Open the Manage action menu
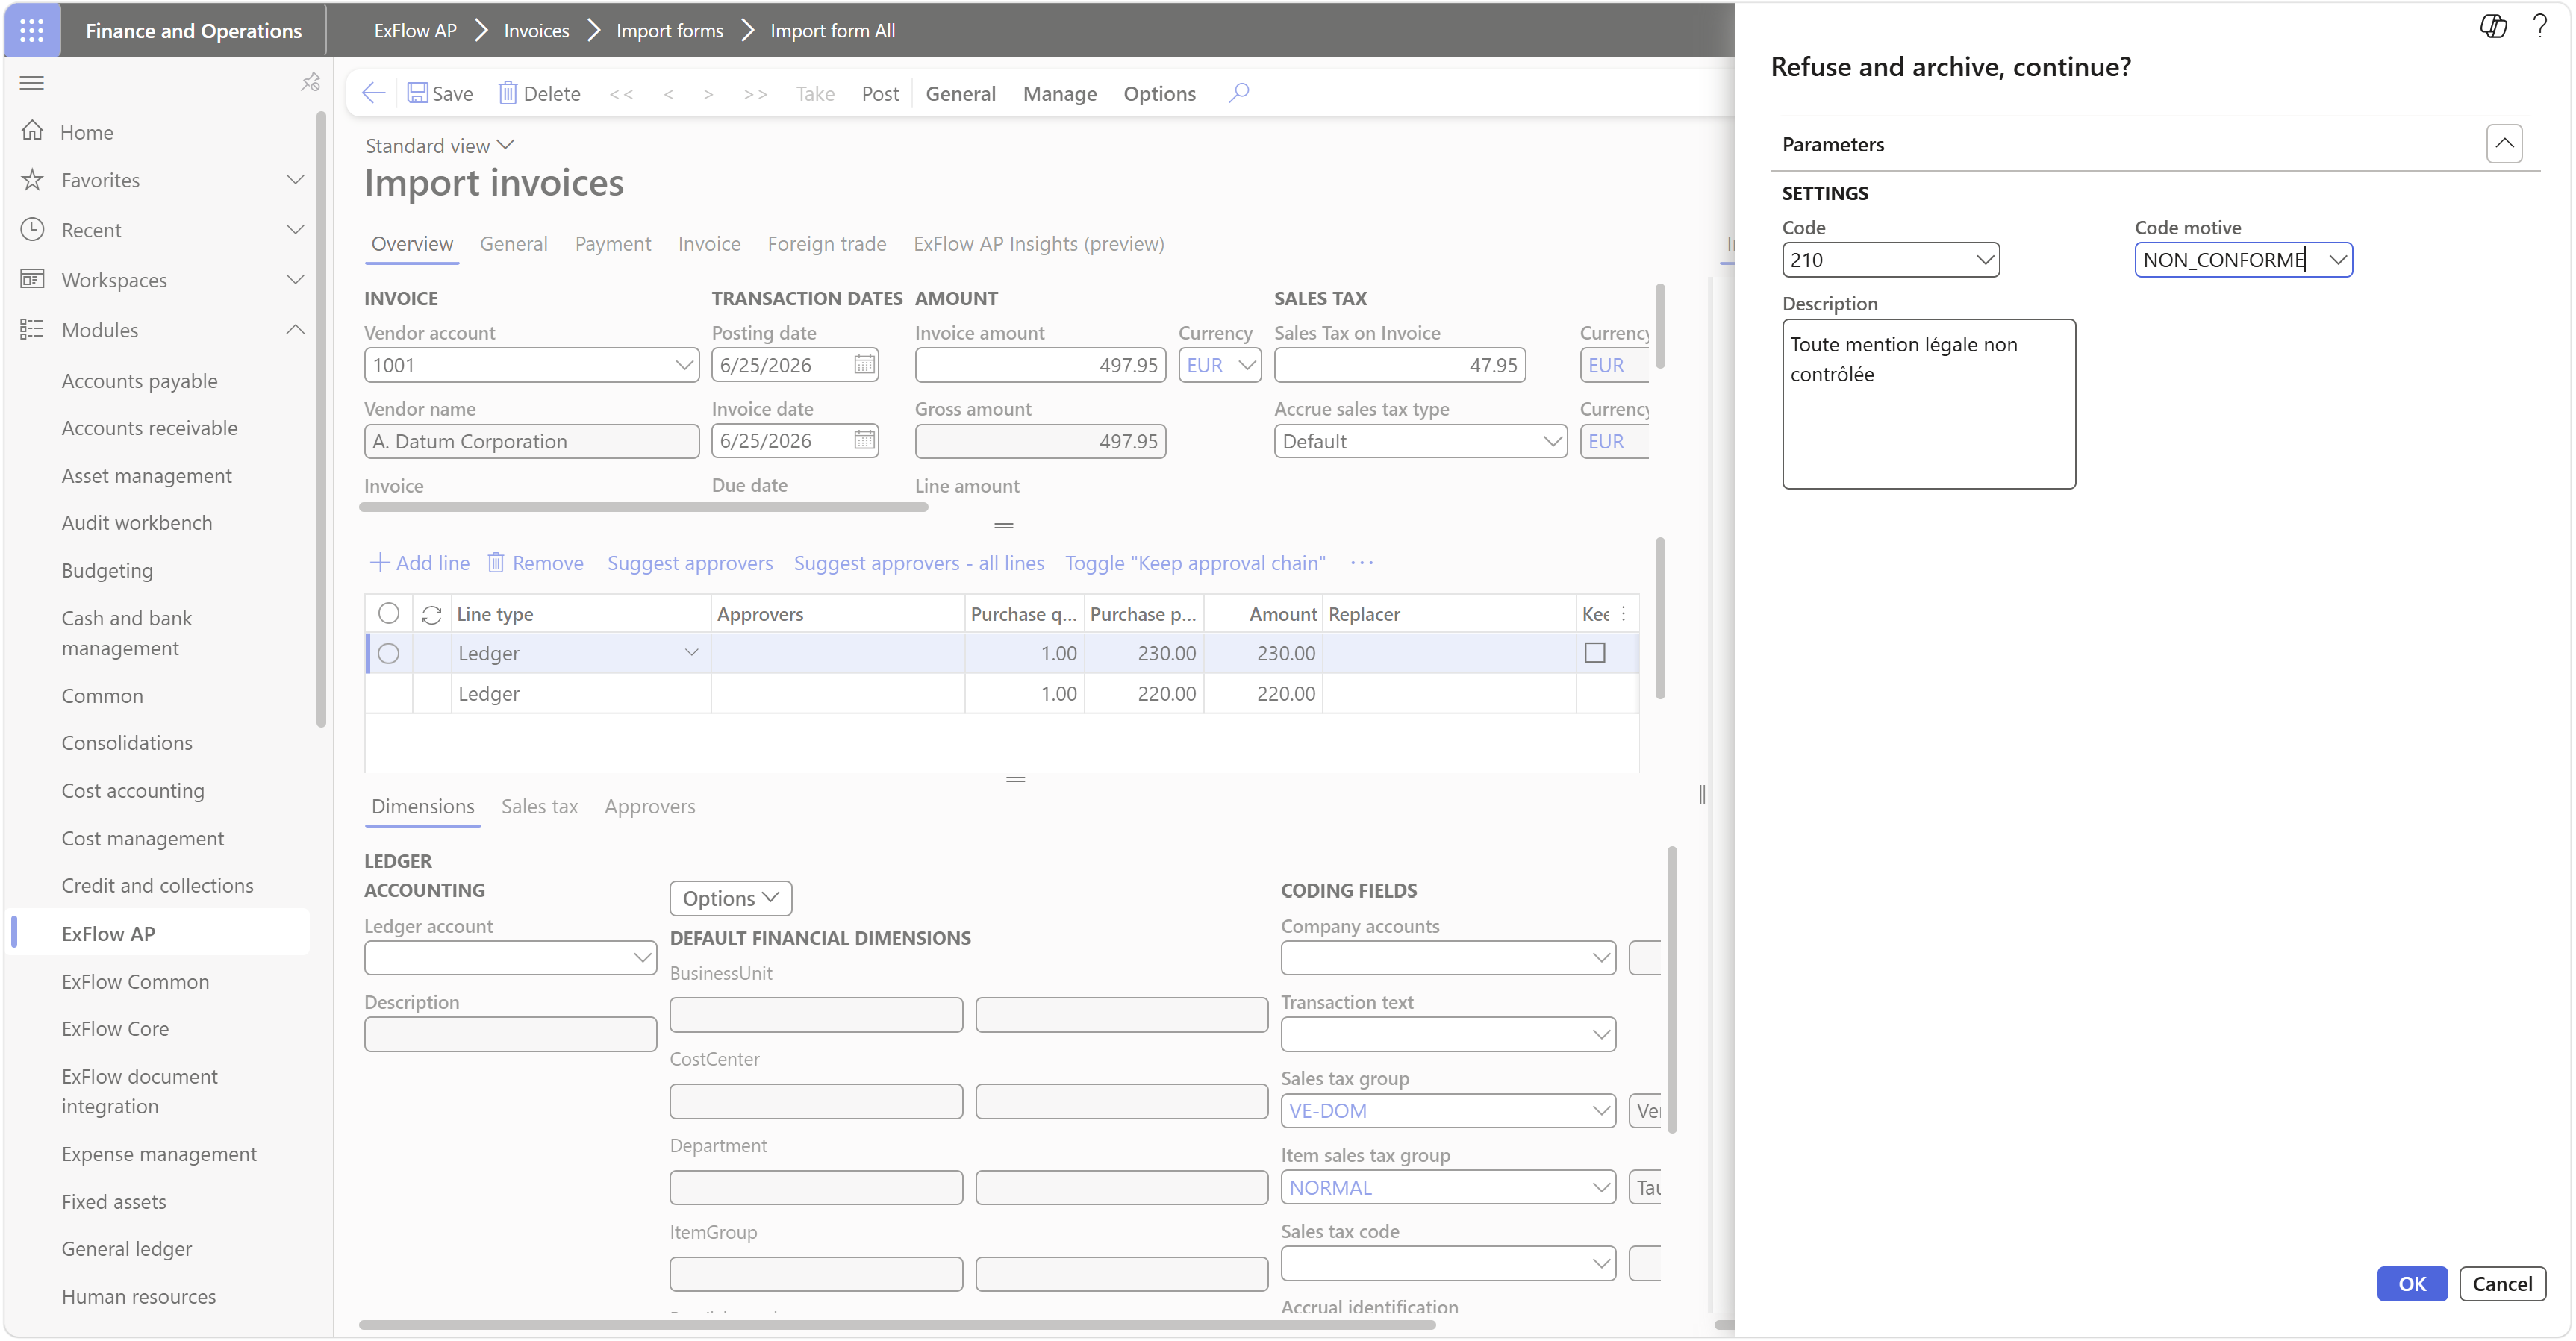The width and height of the screenshot is (2576, 1341). tap(1059, 93)
